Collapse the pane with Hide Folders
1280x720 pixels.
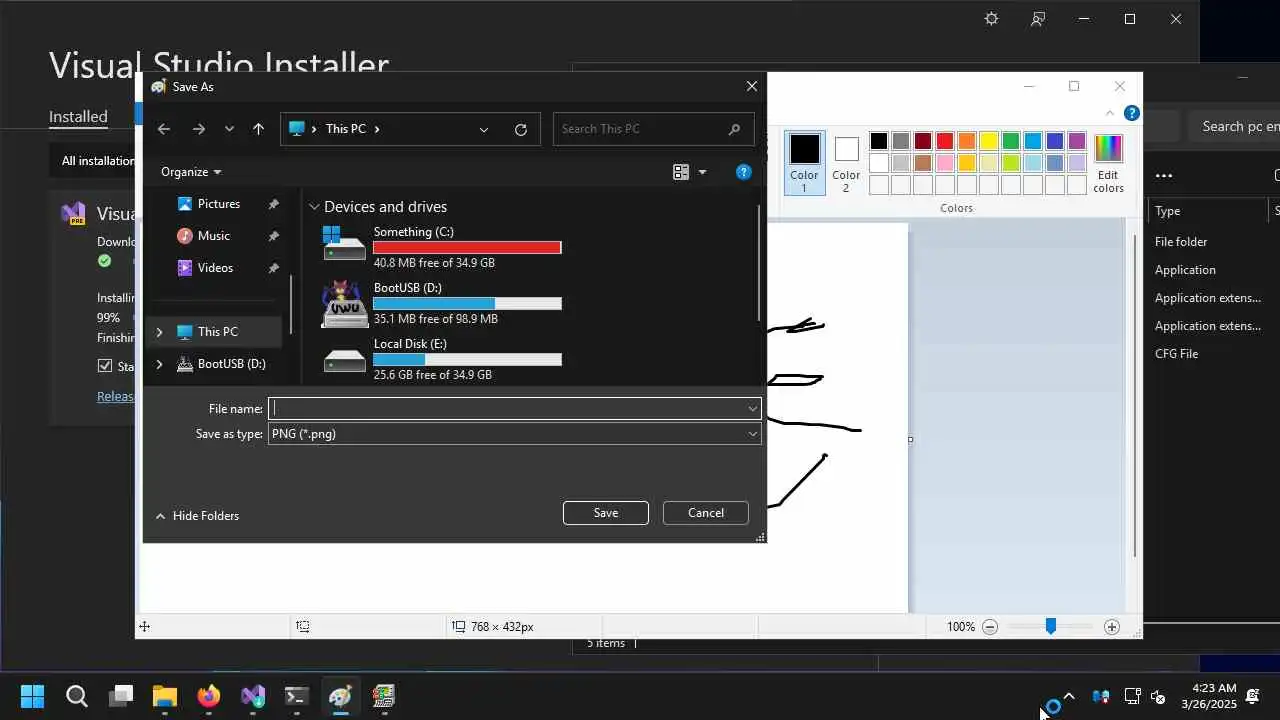click(x=197, y=516)
